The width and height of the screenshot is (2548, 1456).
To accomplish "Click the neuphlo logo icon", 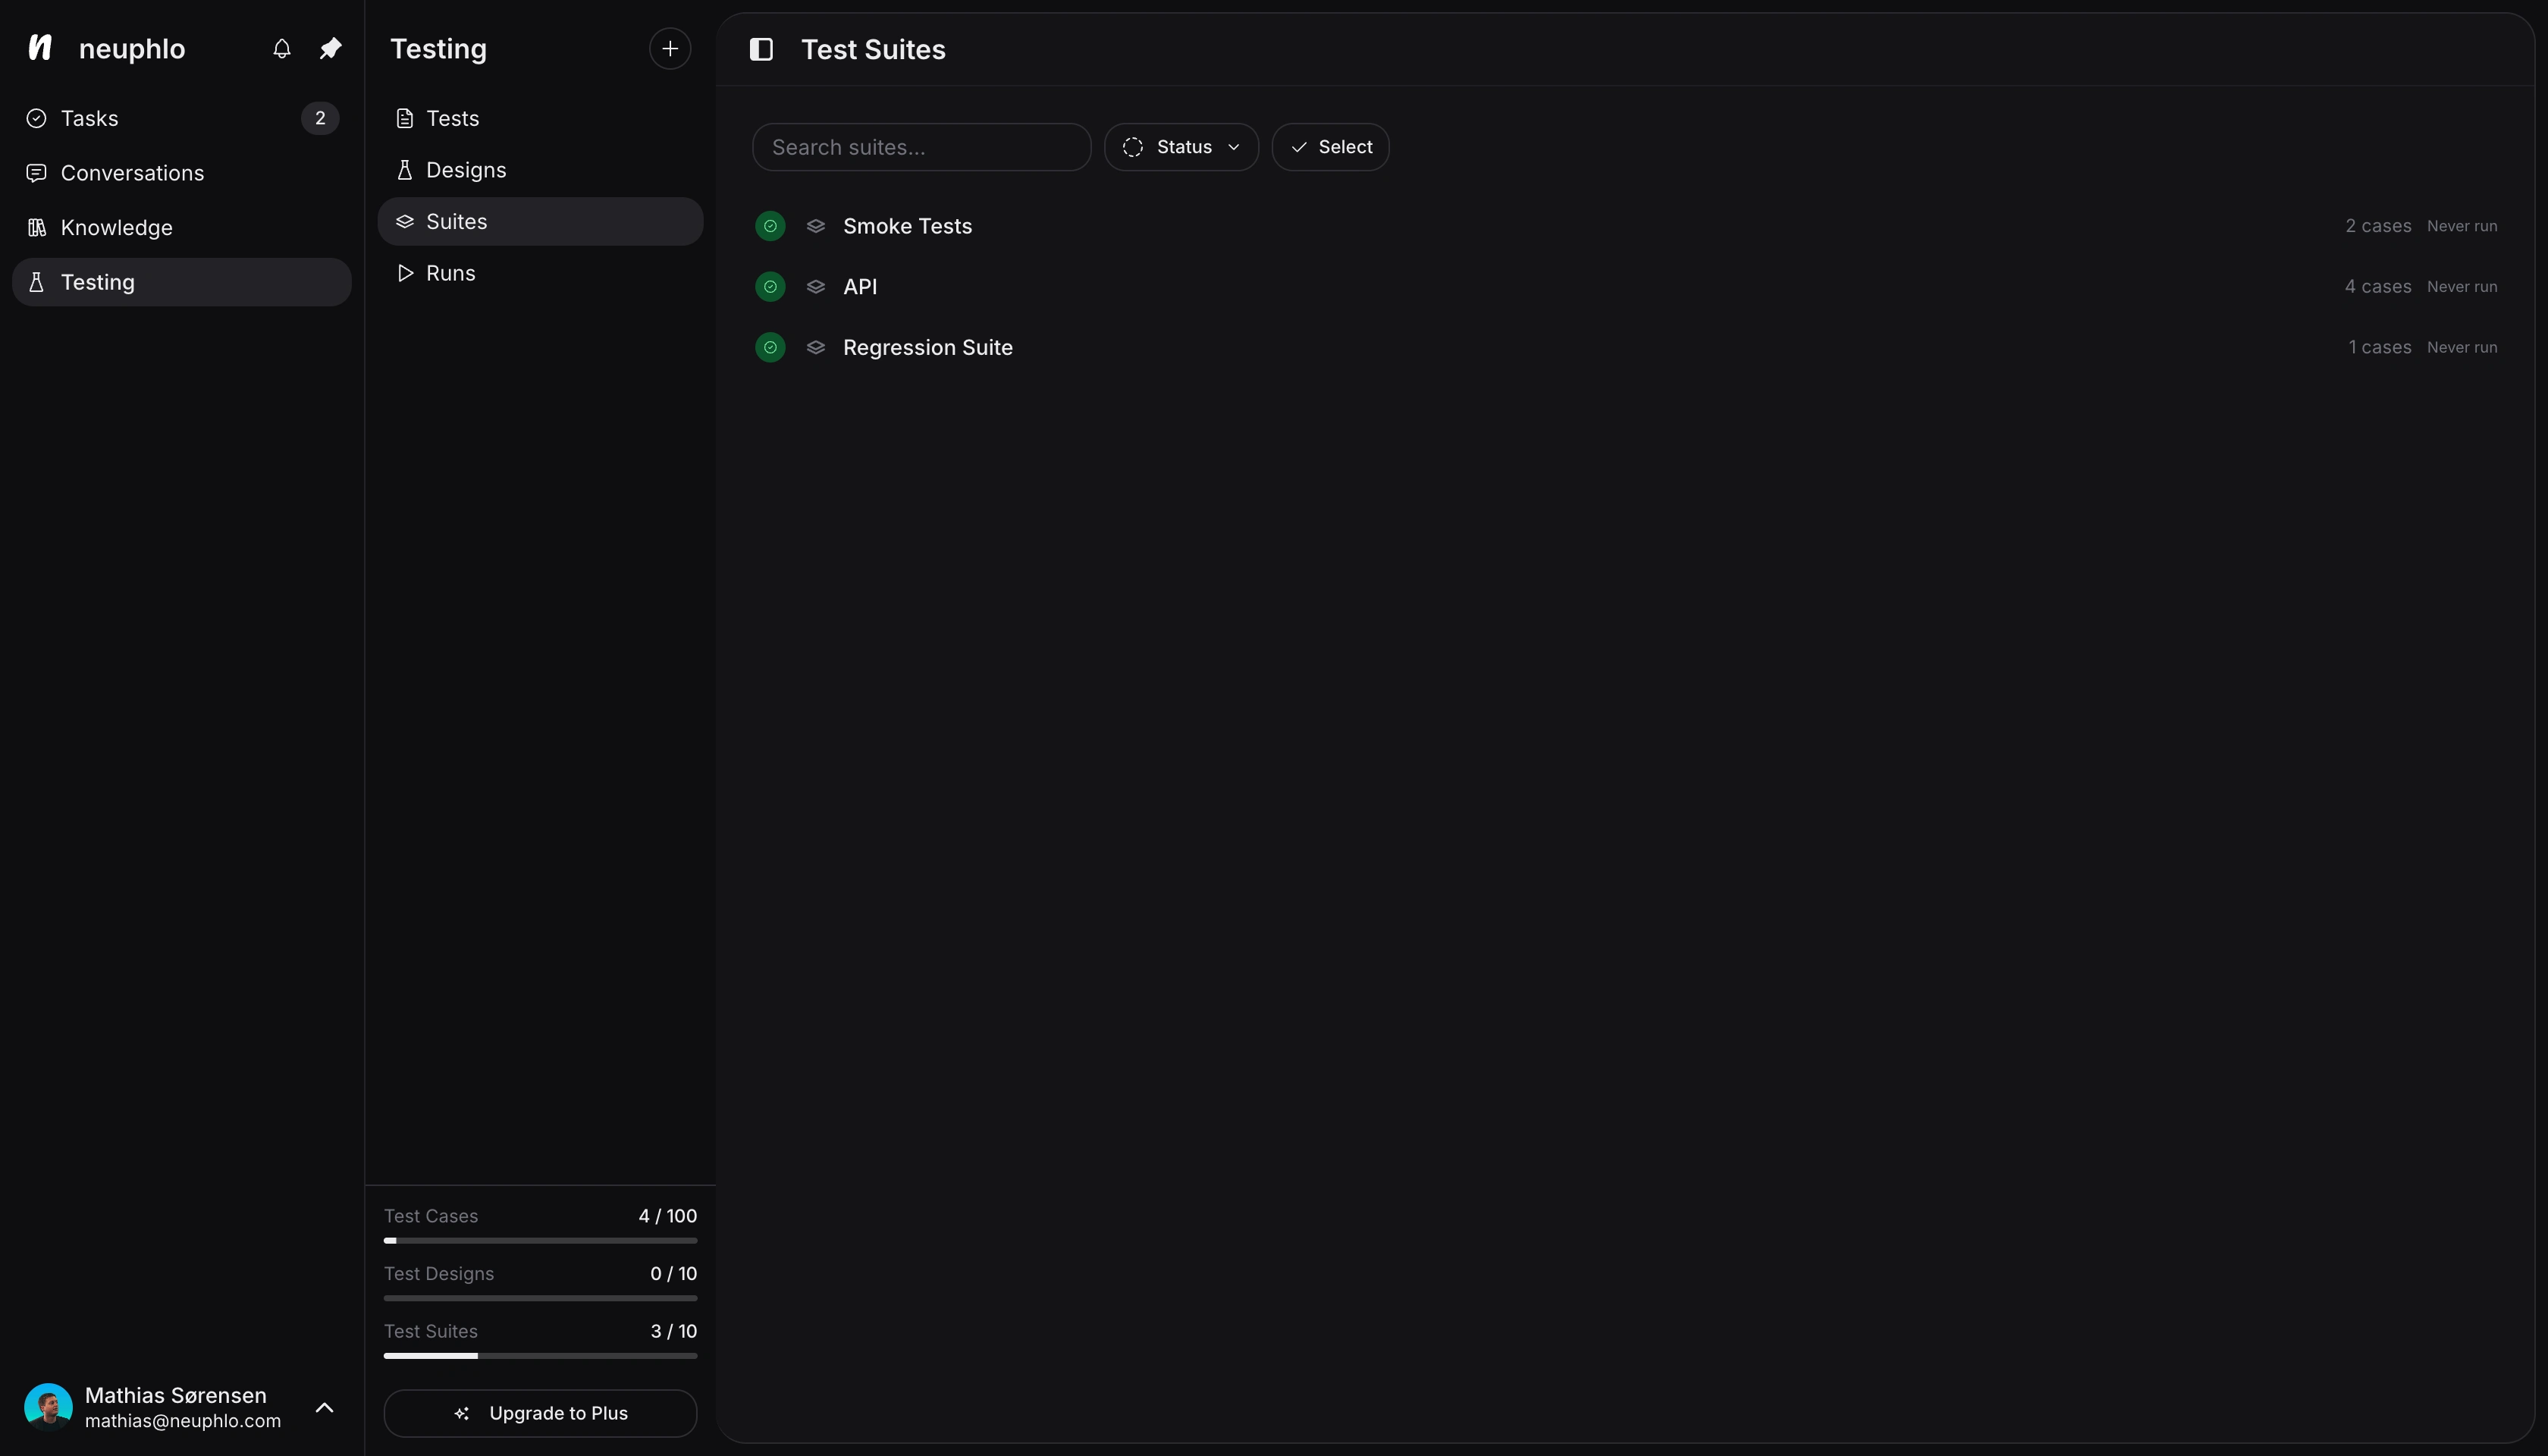I will point(40,48).
